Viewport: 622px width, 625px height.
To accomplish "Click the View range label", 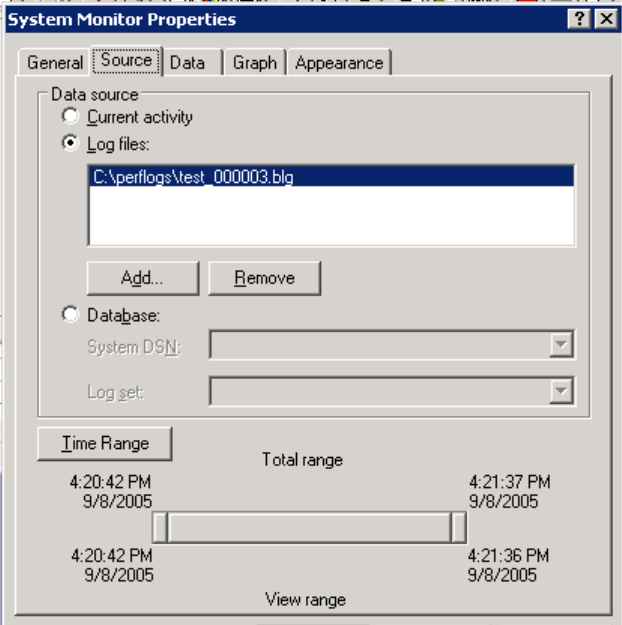I will [305, 600].
